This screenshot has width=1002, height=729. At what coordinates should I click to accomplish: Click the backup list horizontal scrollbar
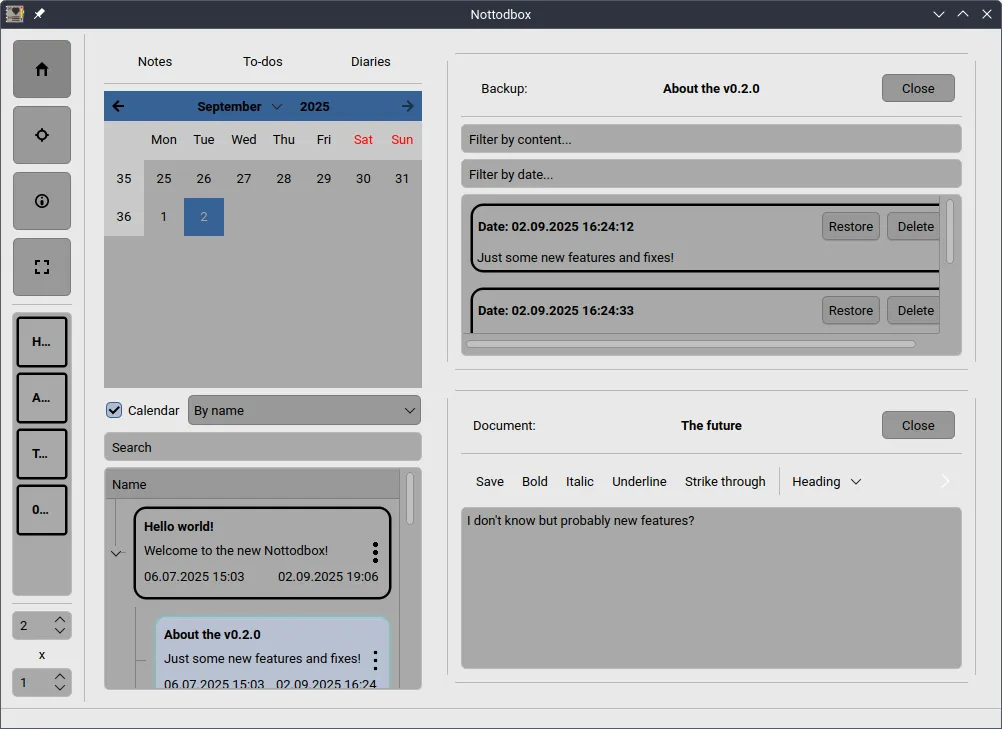[691, 344]
